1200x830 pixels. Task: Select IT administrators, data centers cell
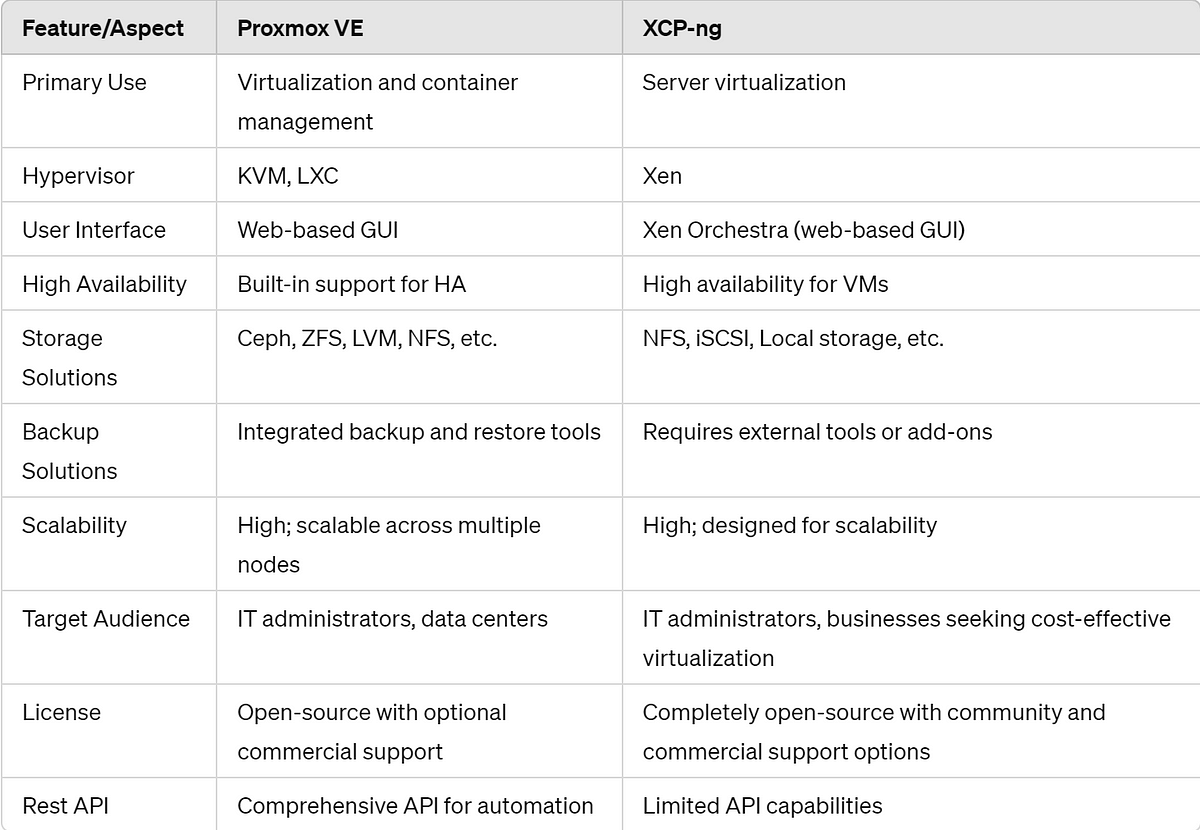392,619
